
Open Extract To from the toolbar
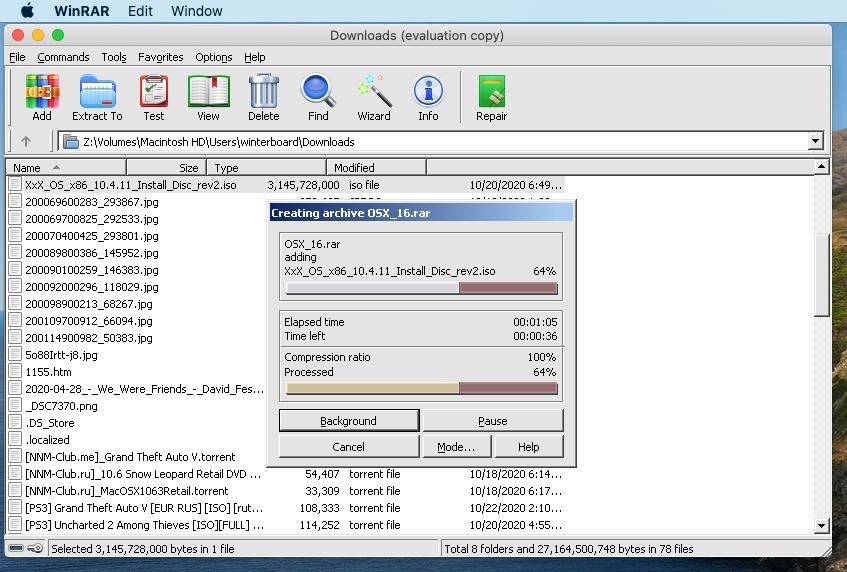97,97
